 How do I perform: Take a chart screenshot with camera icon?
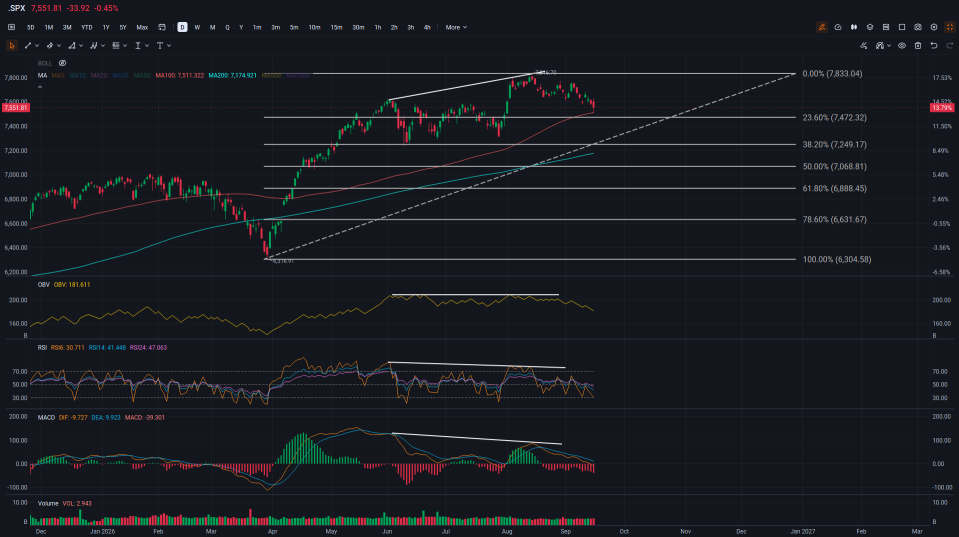[918, 28]
